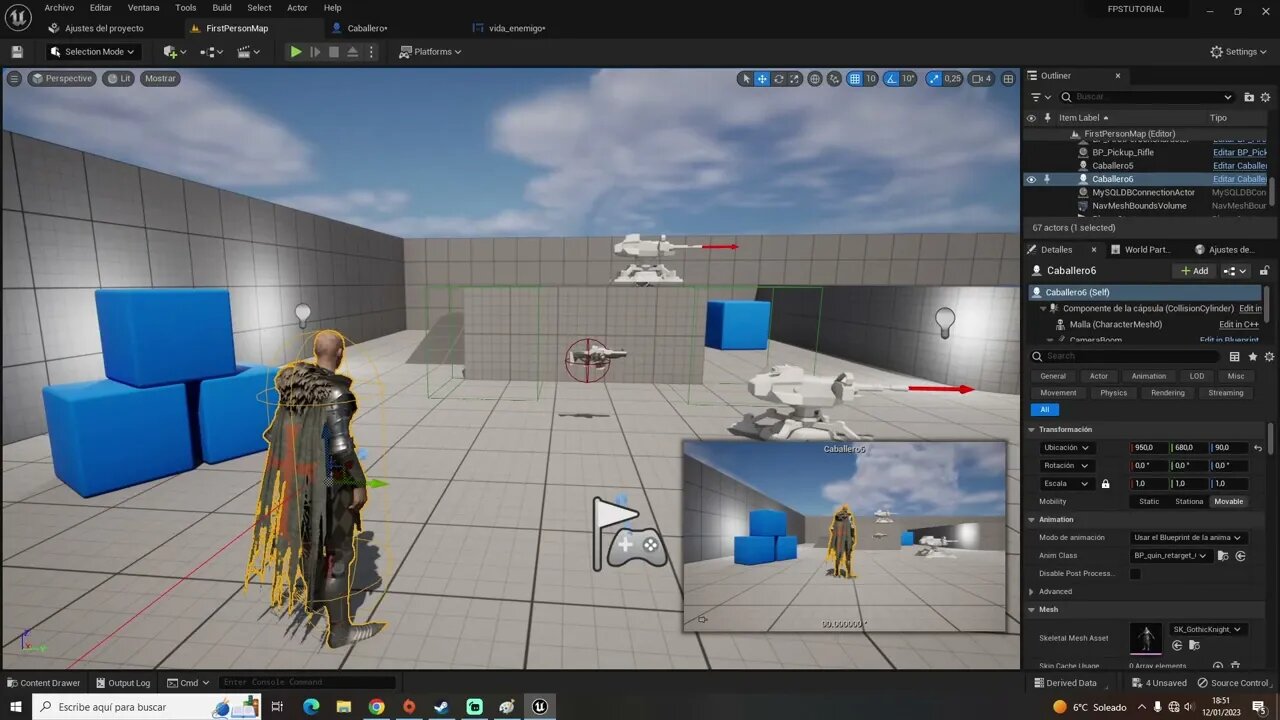This screenshot has height=720, width=1280.
Task: Open the Ventana menu
Action: [x=143, y=8]
